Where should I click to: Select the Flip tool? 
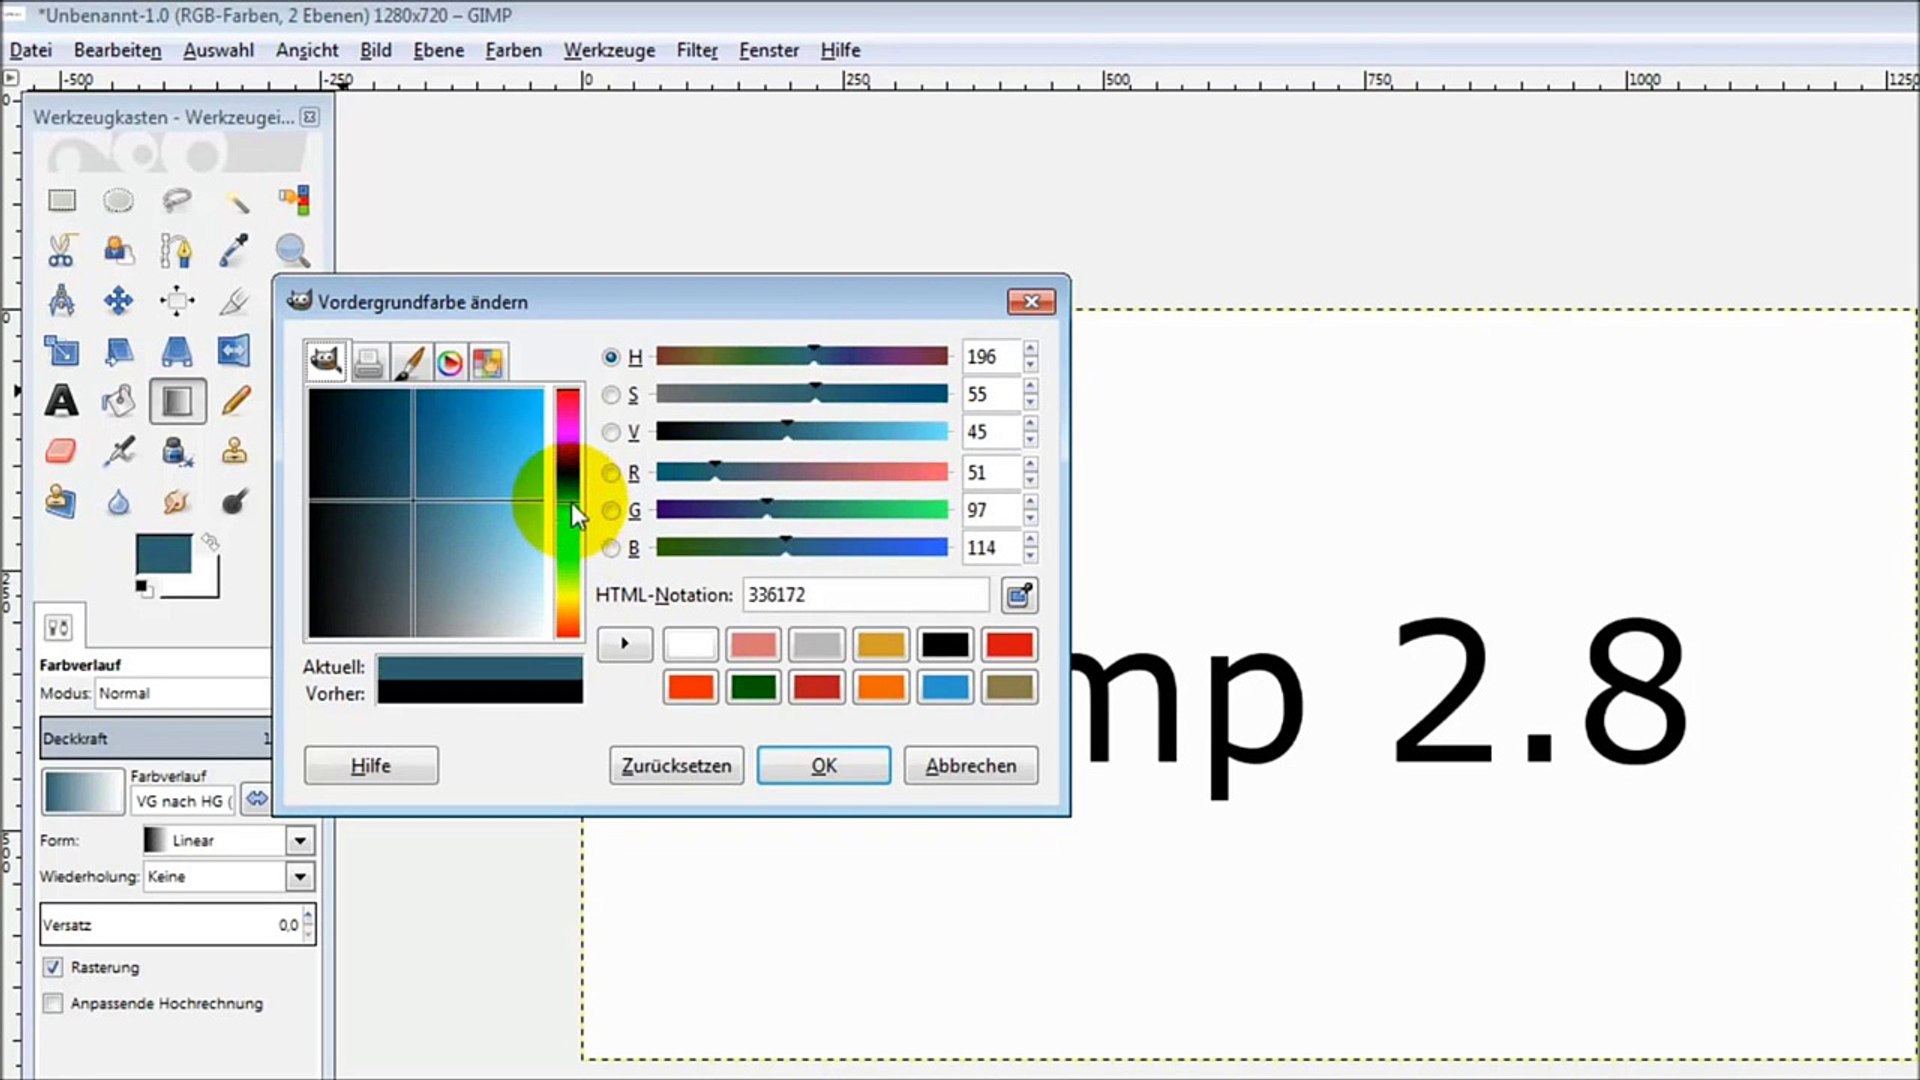236,351
